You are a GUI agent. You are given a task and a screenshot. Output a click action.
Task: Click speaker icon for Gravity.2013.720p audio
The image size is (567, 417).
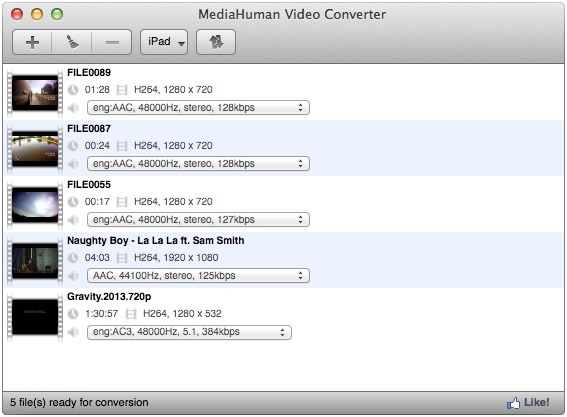click(x=73, y=332)
